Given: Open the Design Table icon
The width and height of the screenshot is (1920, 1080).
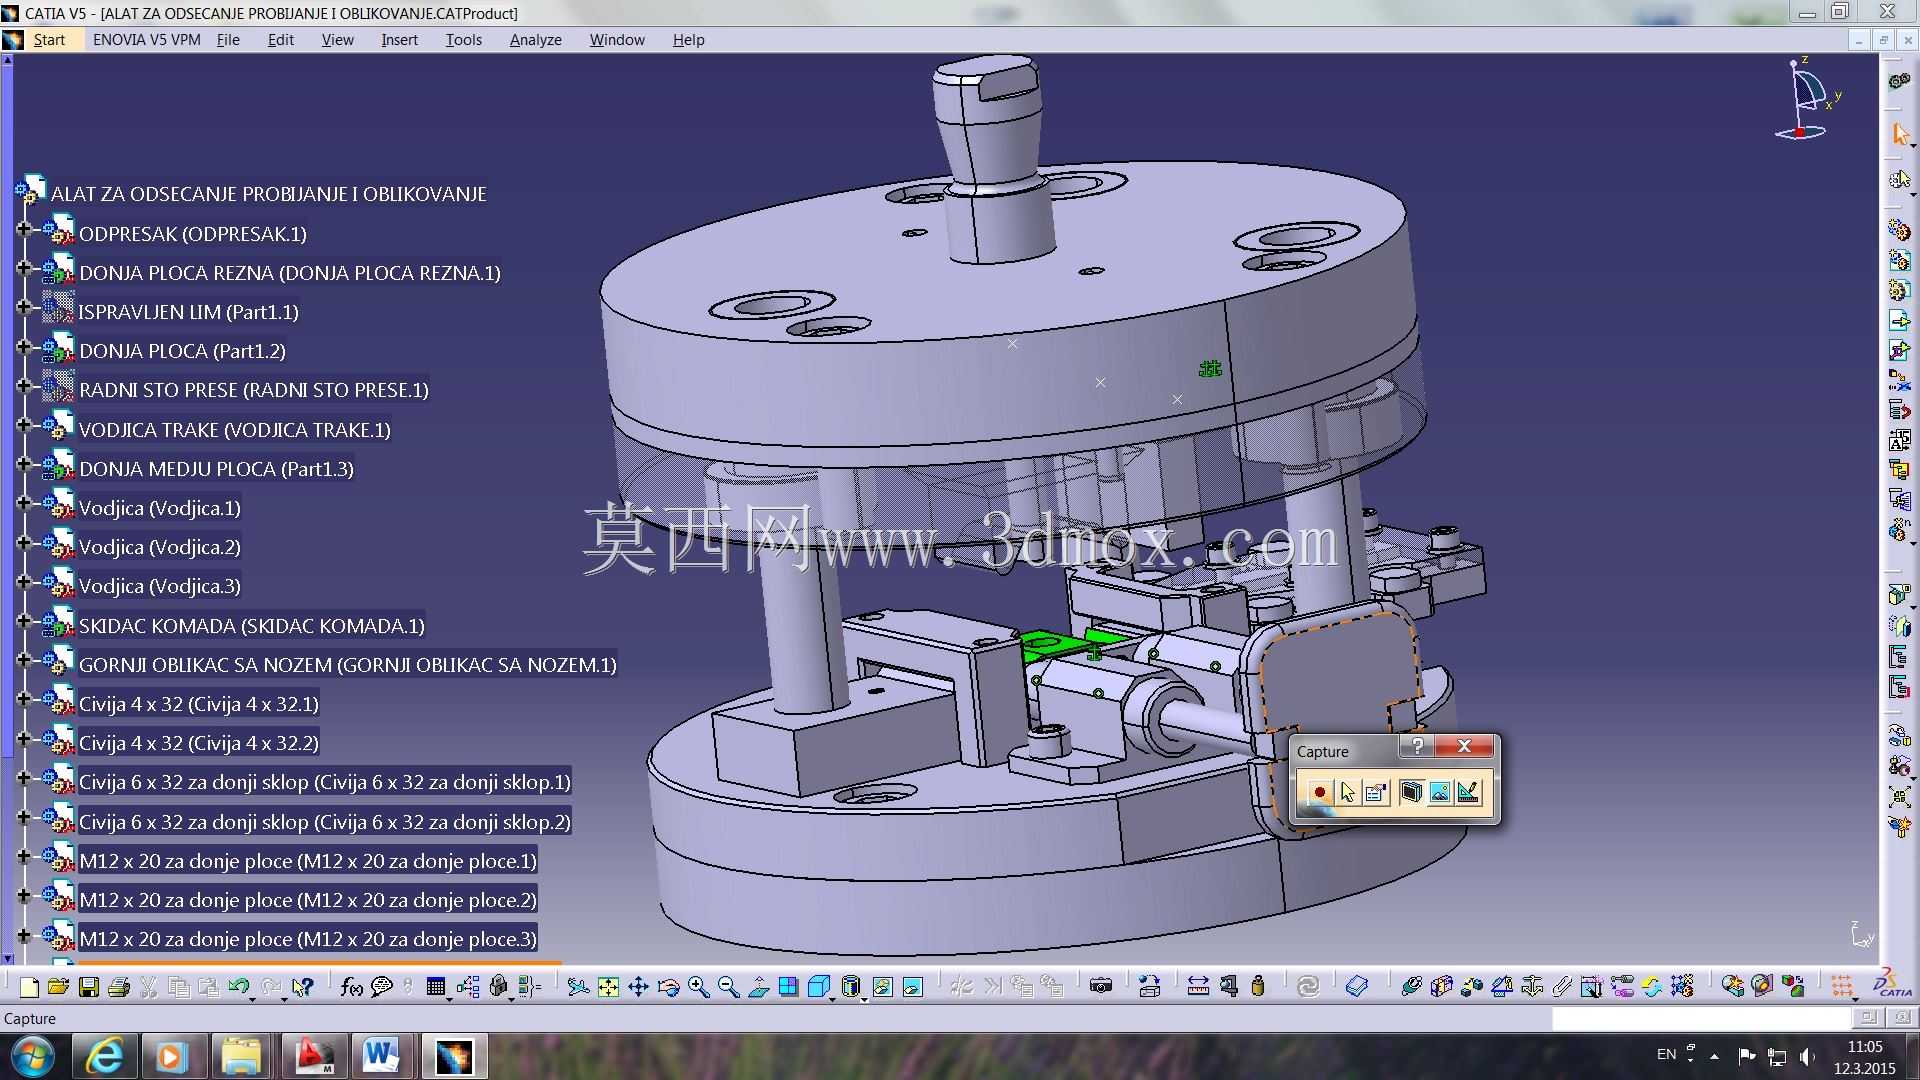Looking at the screenshot, I should click(x=435, y=987).
